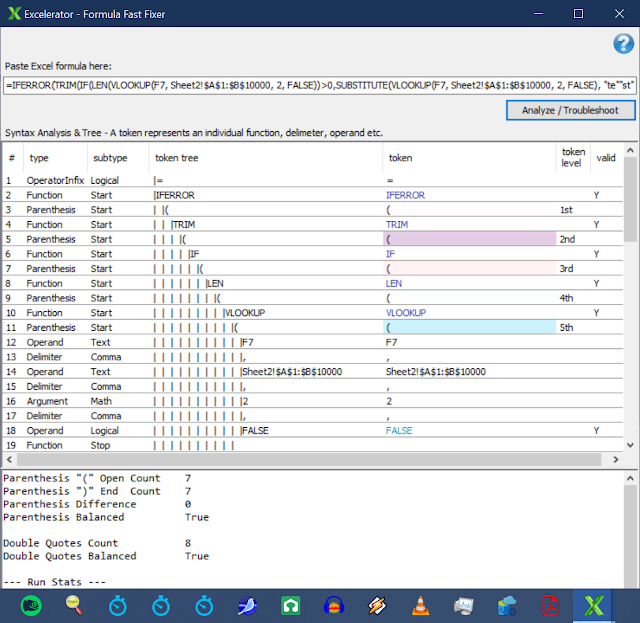Click the Double Quotes Count line
Viewport: 640px width, 623px height.
97,543
